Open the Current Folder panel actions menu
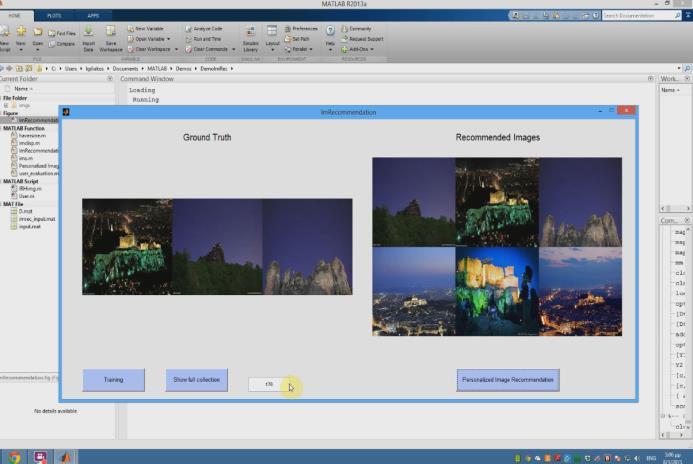 tap(110, 79)
